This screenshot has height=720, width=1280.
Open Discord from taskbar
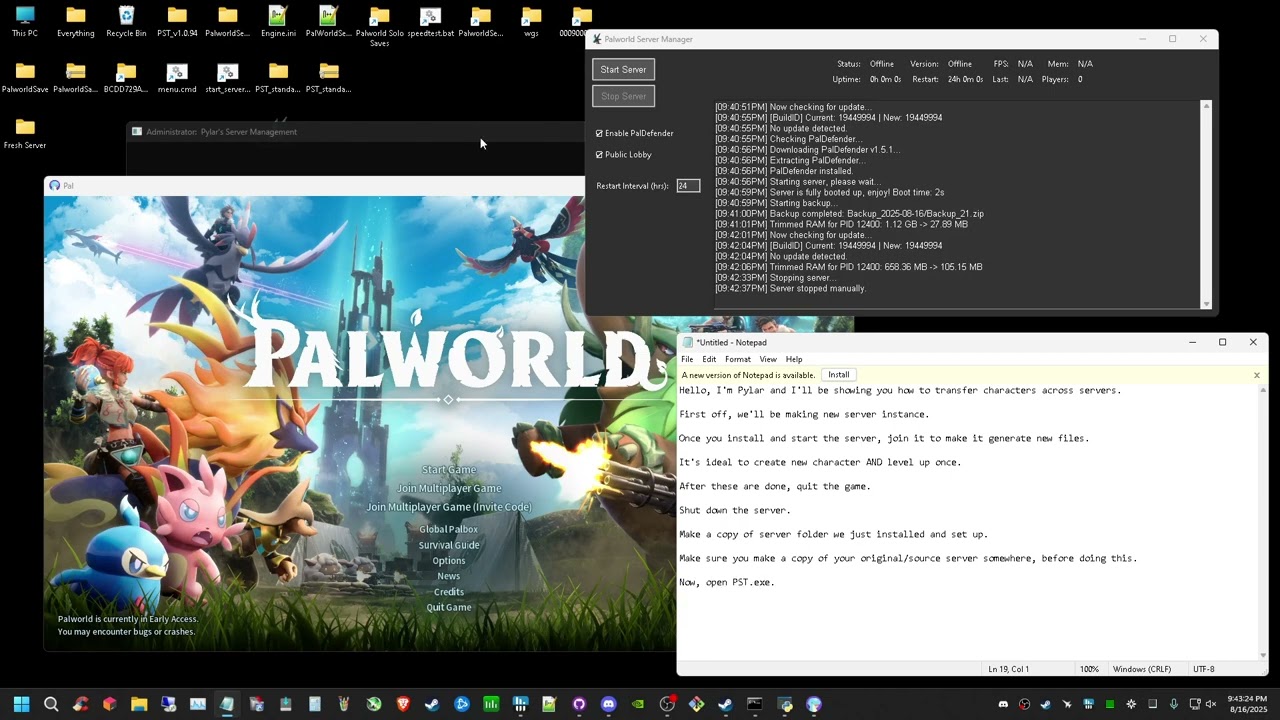pos(608,704)
